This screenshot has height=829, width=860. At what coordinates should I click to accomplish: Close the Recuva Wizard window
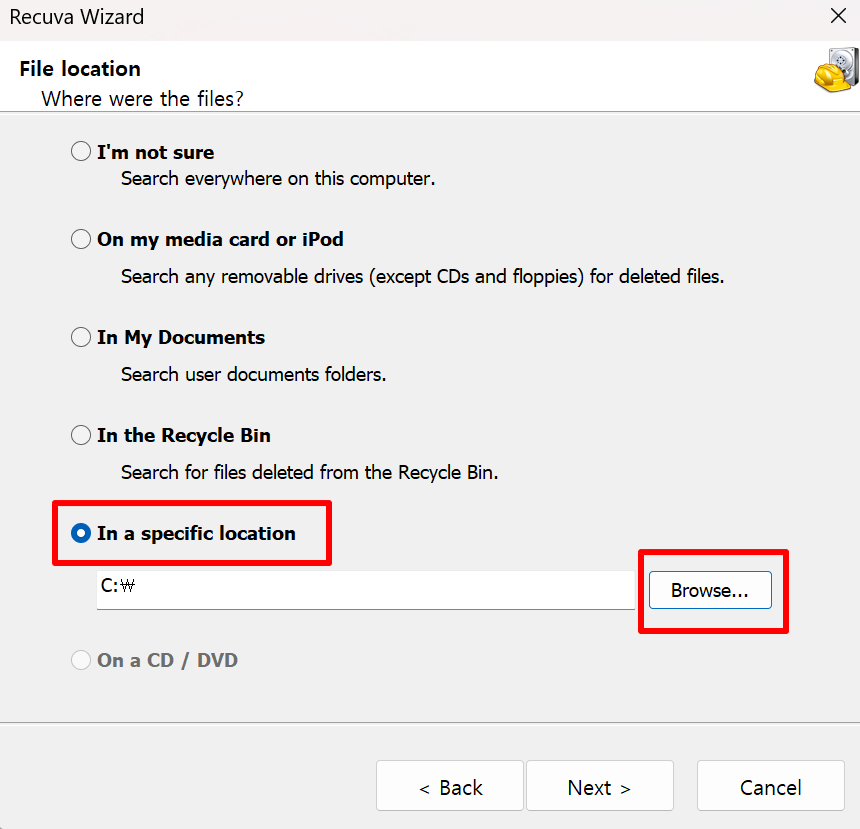click(837, 16)
